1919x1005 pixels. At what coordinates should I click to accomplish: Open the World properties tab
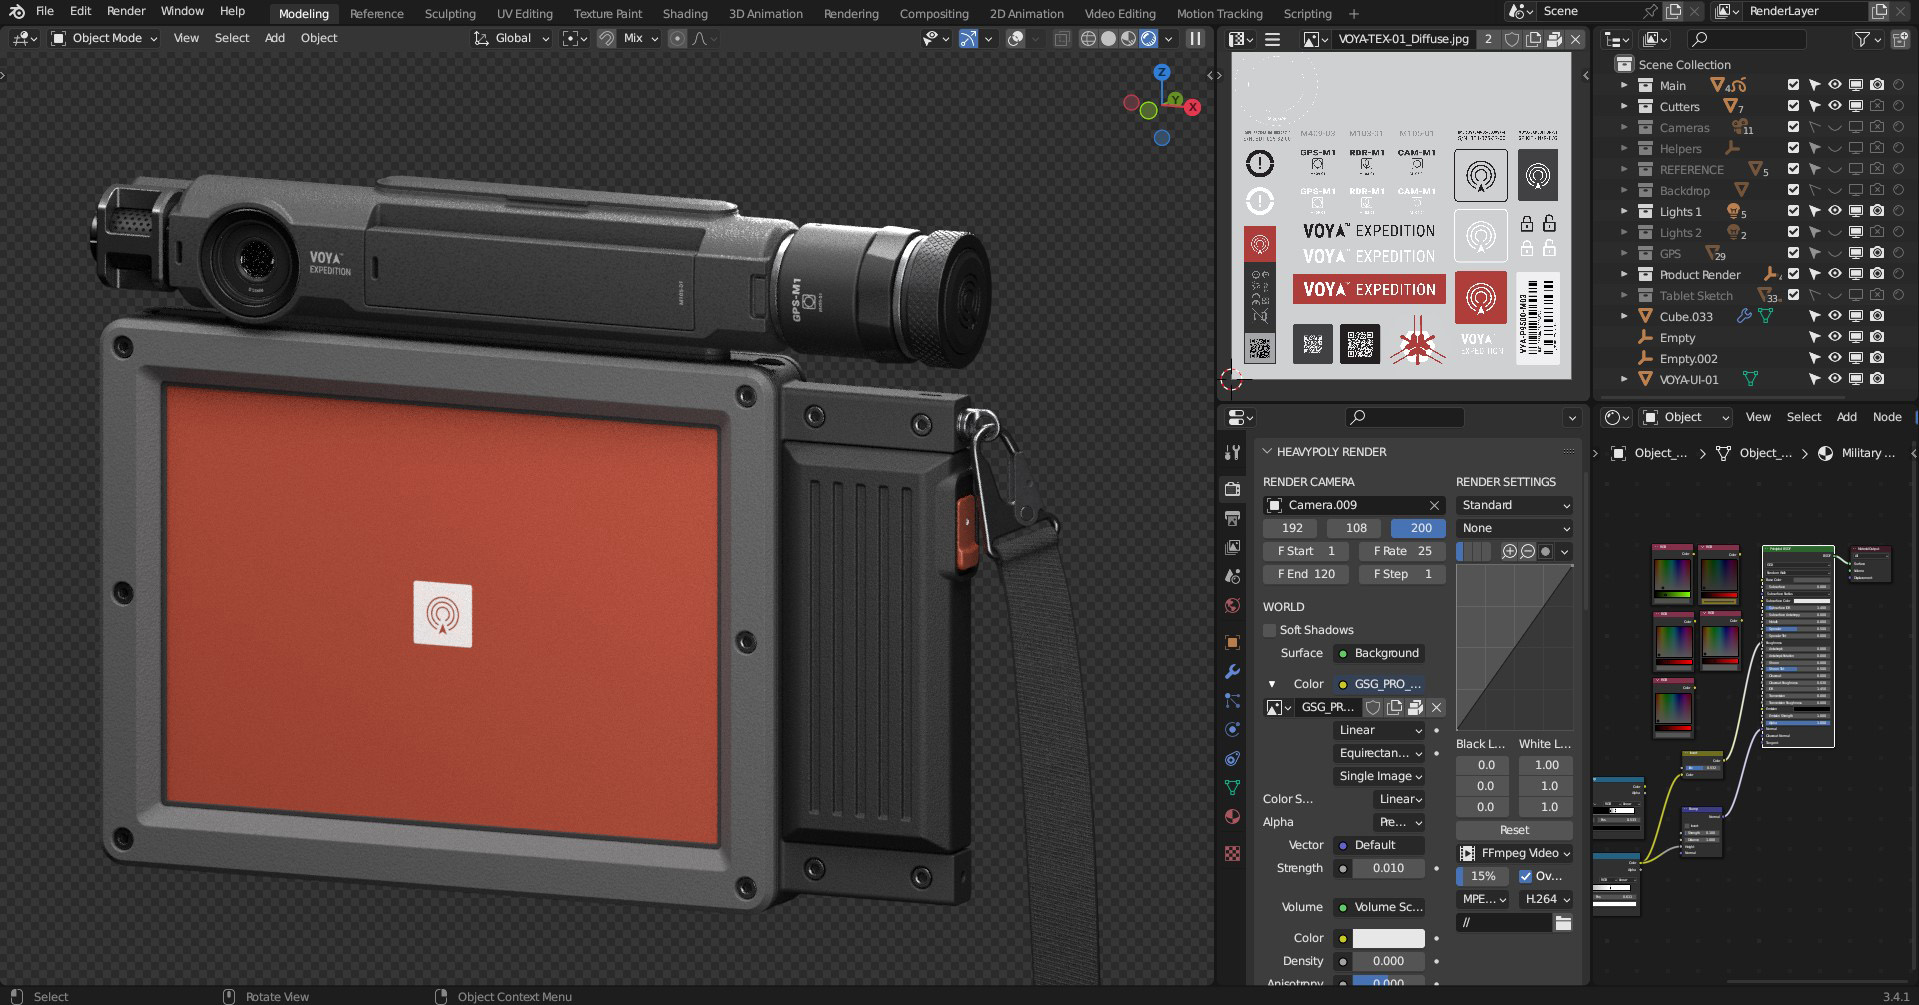tap(1233, 606)
